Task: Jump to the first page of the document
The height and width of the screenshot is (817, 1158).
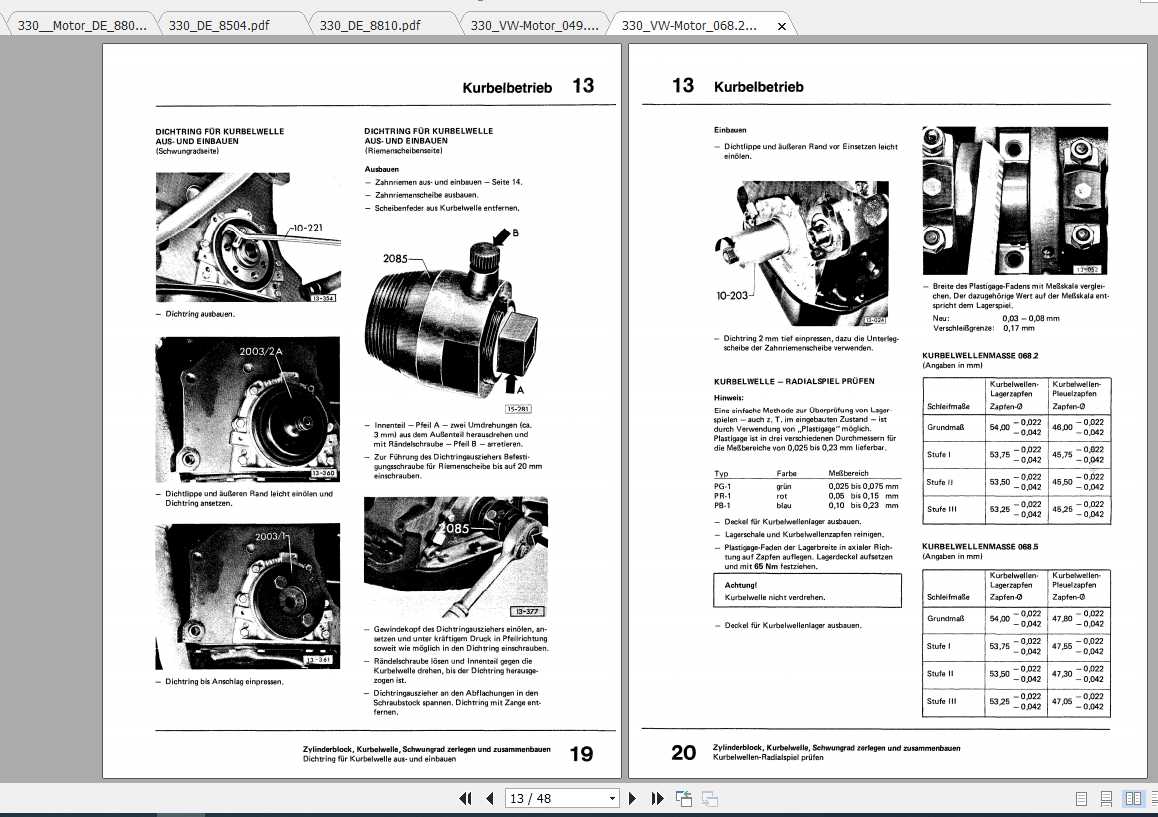Action: pyautogui.click(x=465, y=798)
